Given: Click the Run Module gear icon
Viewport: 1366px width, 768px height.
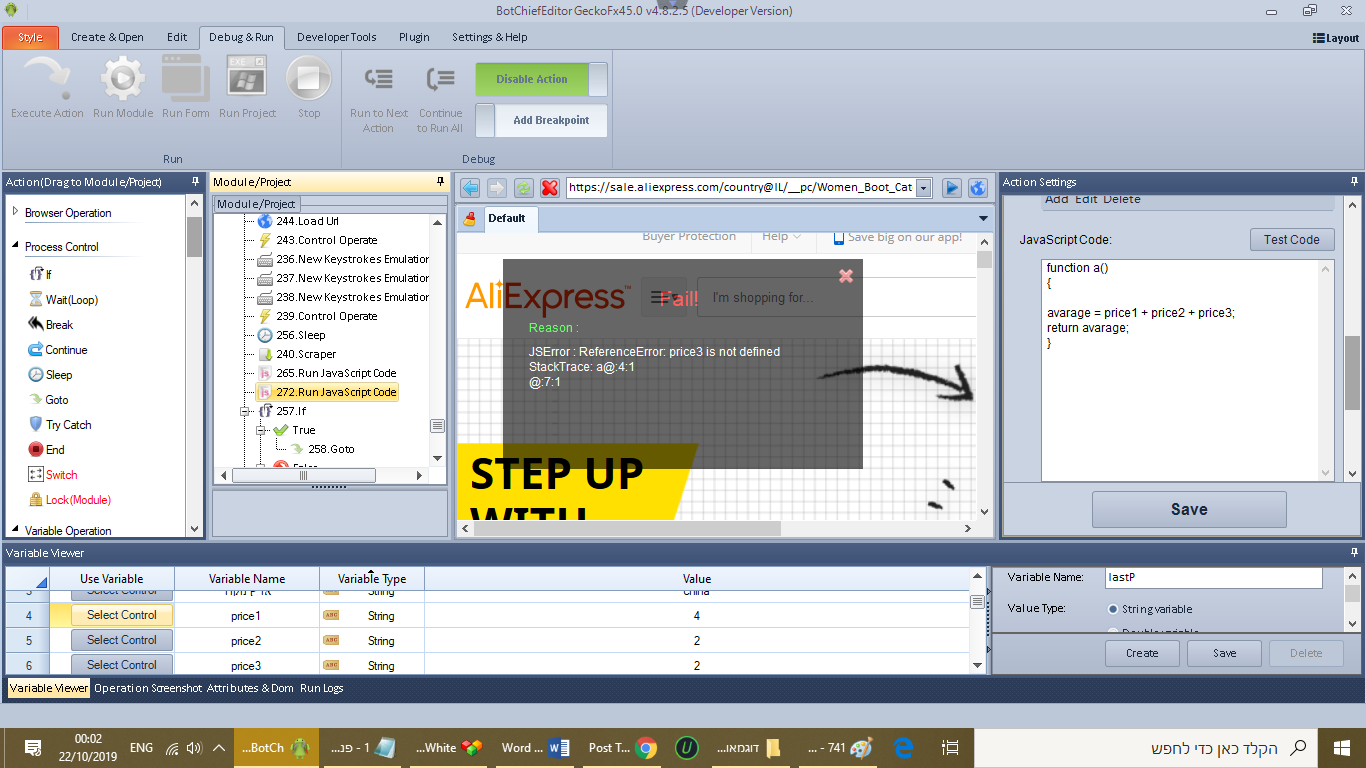Looking at the screenshot, I should point(123,78).
